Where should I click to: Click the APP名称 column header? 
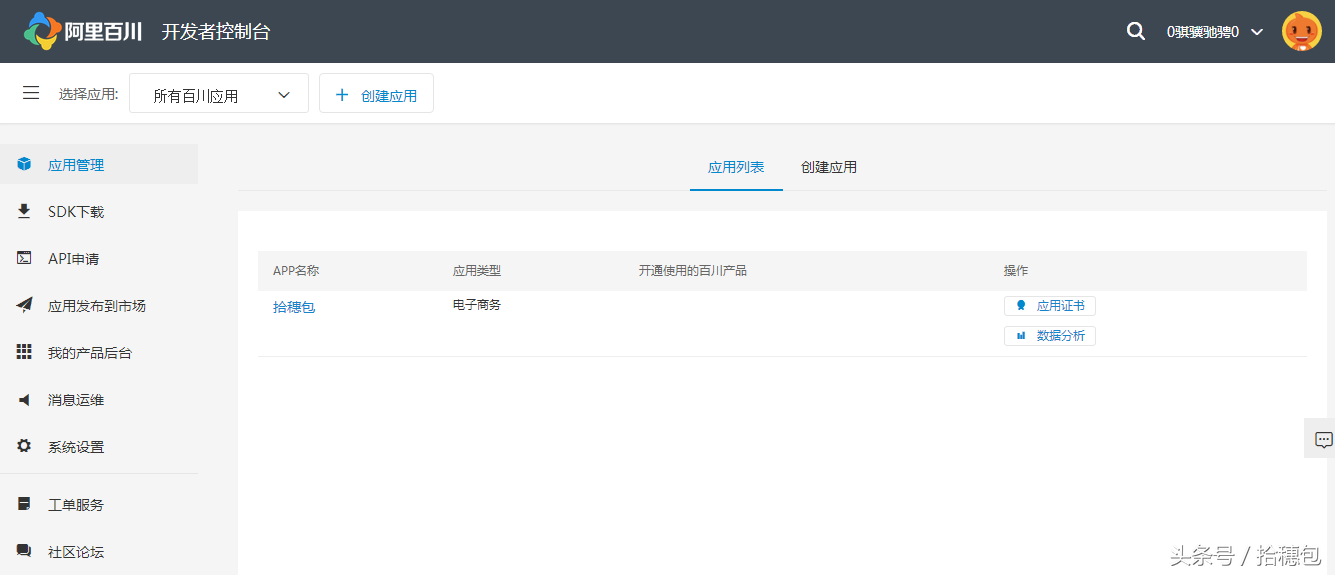(x=296, y=271)
